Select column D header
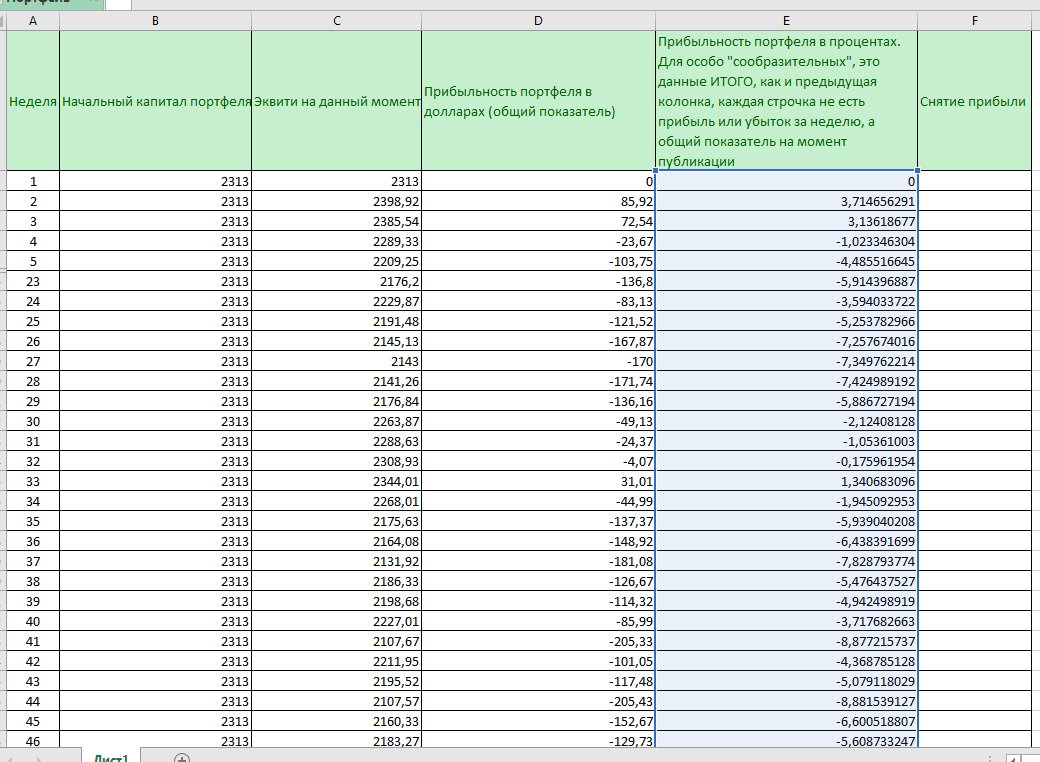This screenshot has width=1040, height=762. [x=538, y=21]
